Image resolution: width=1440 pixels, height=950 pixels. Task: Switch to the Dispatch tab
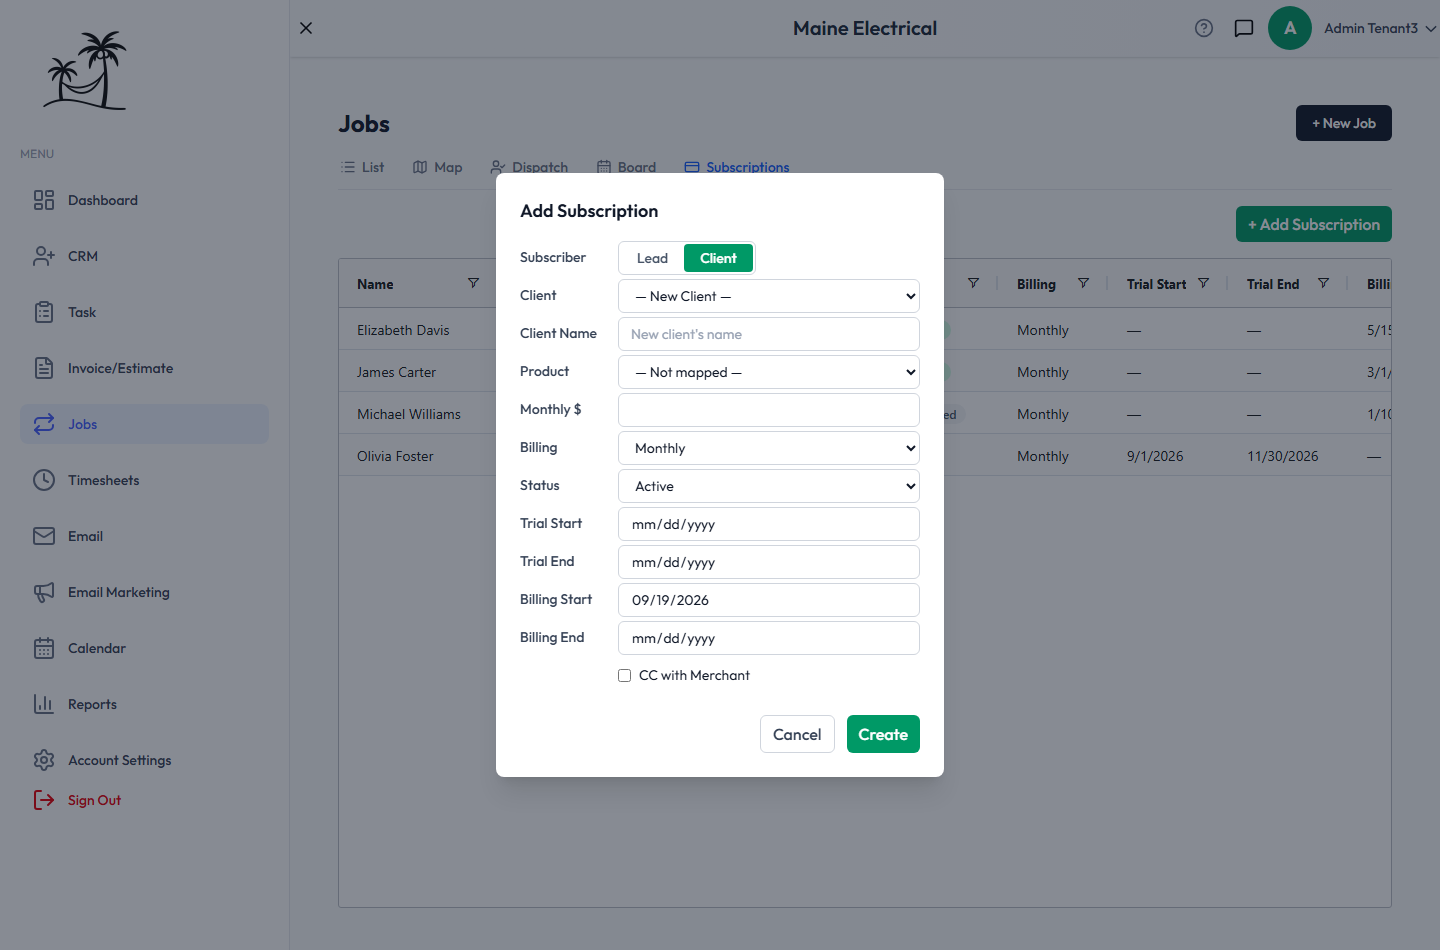click(x=530, y=167)
